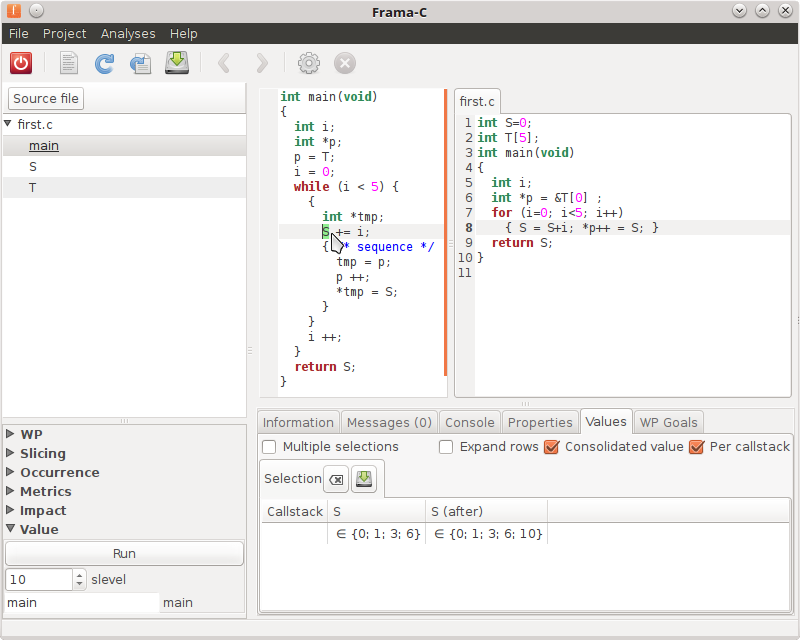This screenshot has width=800, height=640.
Task: Click the slevel input field
Action: (x=39, y=580)
